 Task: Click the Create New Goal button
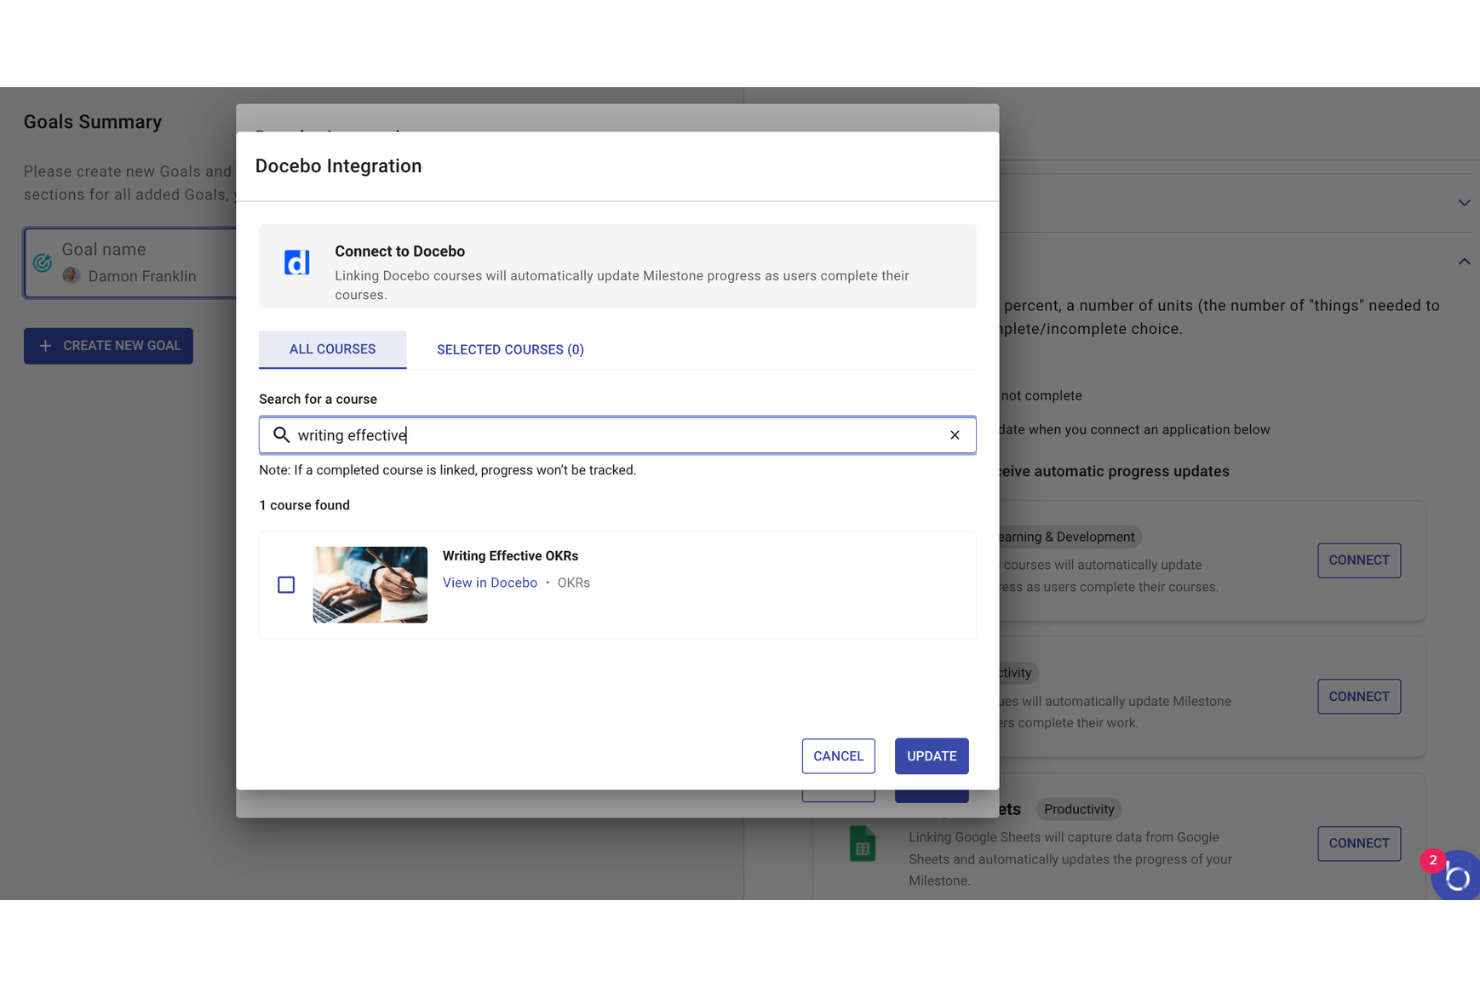(x=108, y=345)
